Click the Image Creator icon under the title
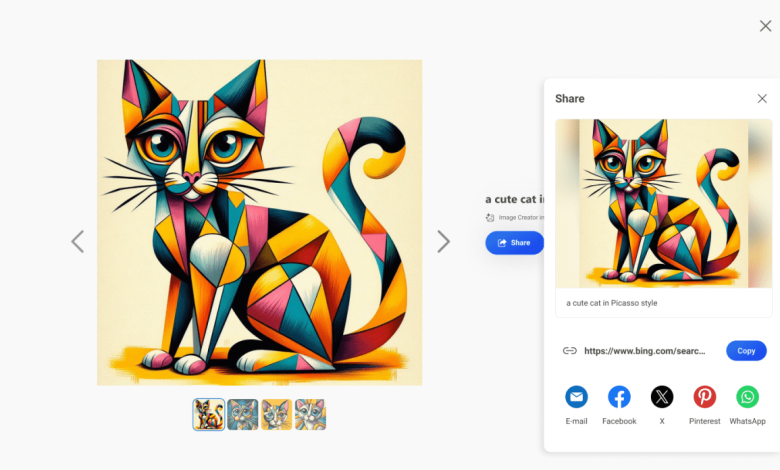Viewport: 780px width, 470px height. (x=490, y=217)
